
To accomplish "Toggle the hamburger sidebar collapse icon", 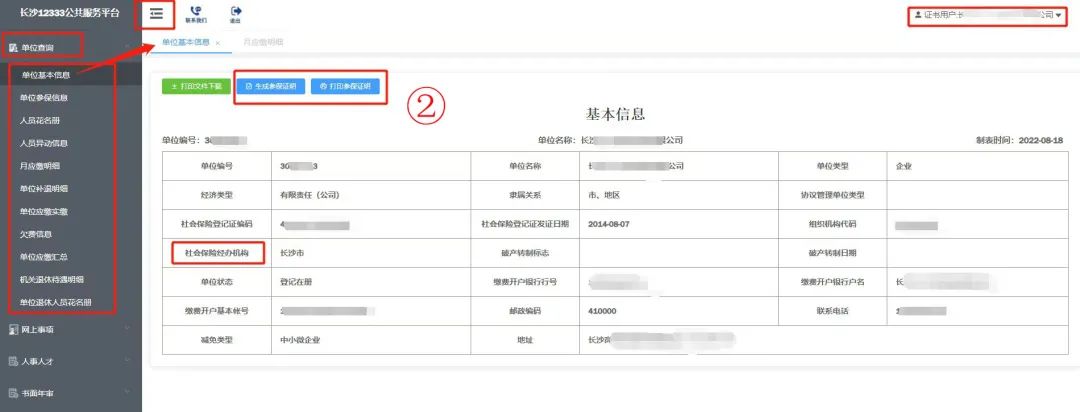I will tap(156, 13).
